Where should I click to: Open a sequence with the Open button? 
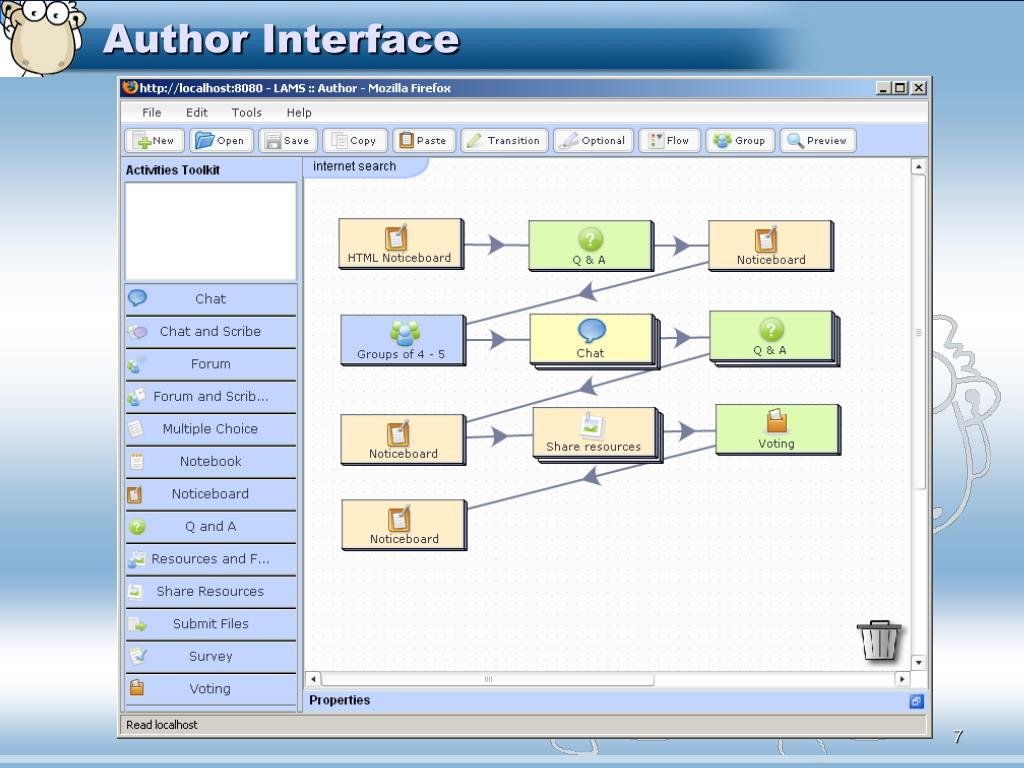(x=221, y=140)
